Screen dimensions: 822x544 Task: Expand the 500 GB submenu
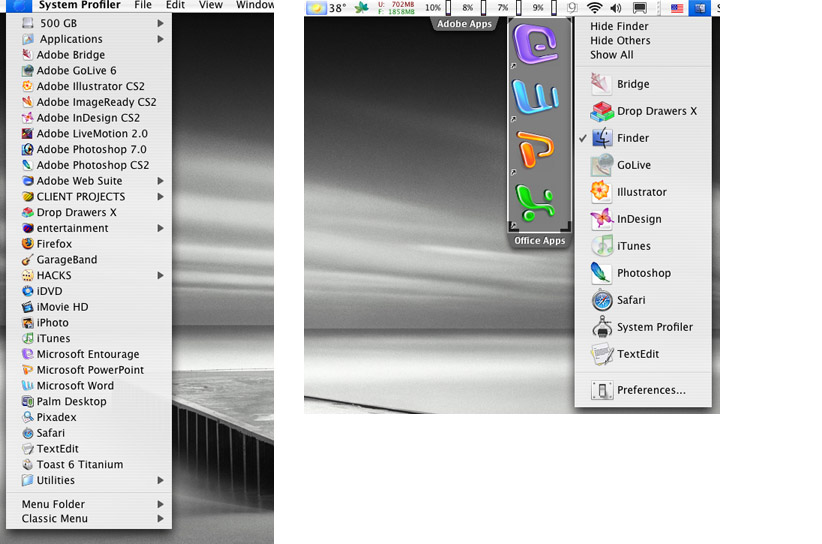[89, 23]
